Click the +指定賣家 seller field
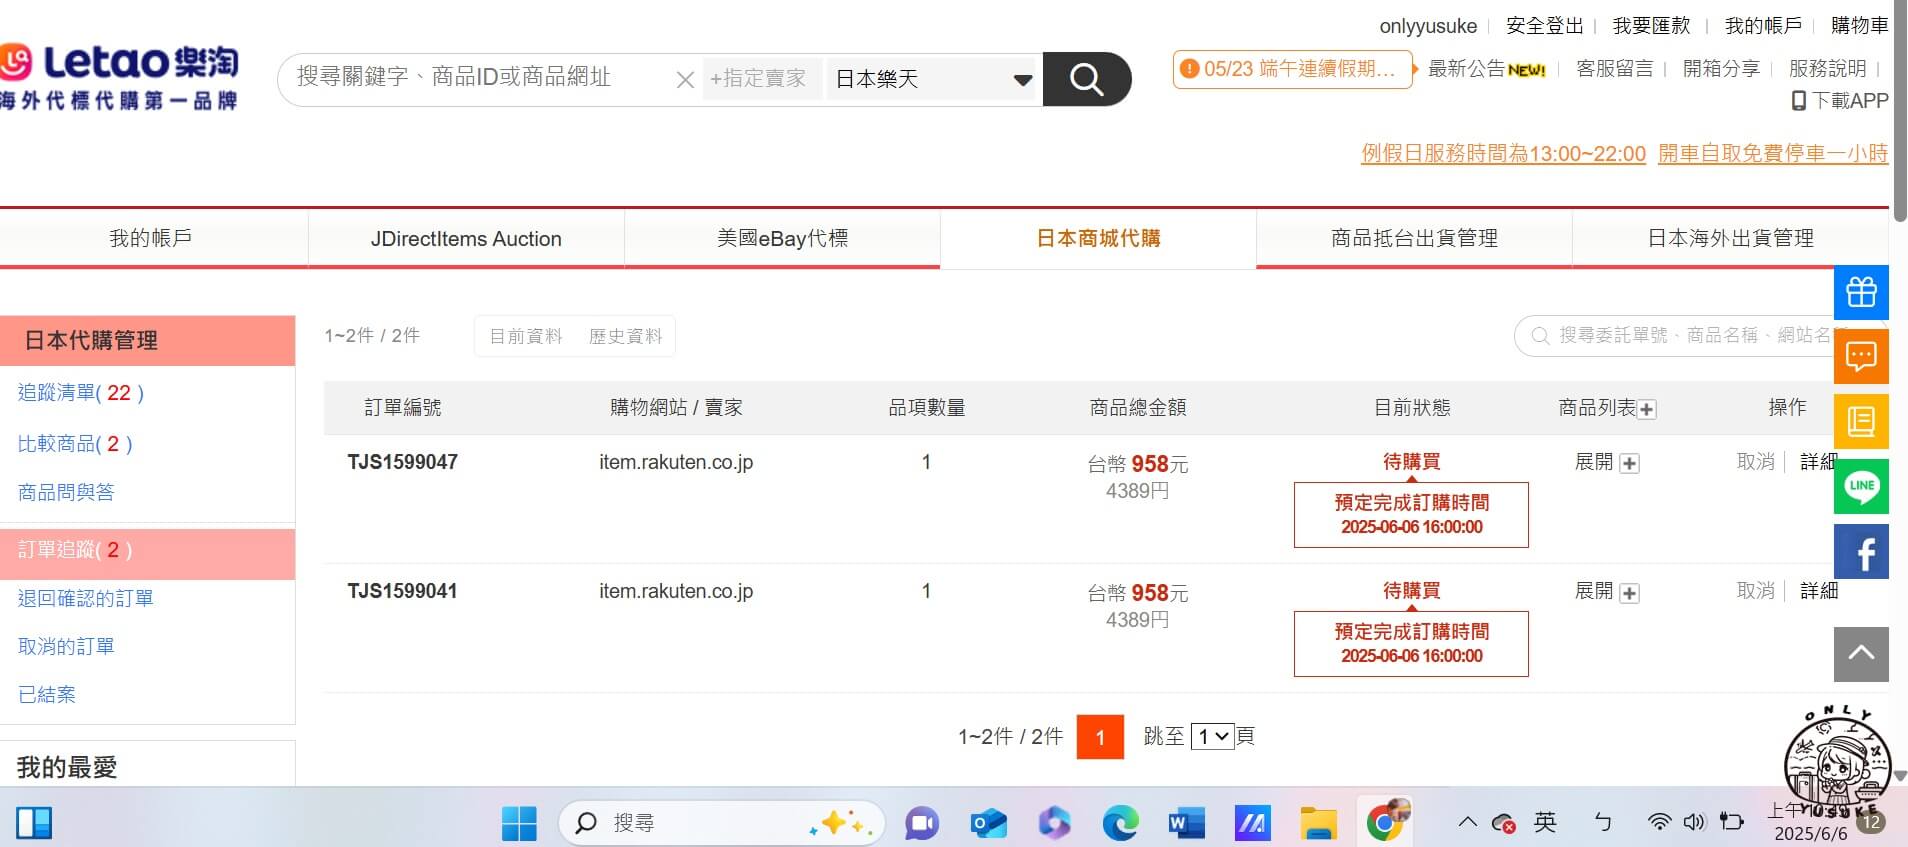This screenshot has width=1908, height=847. point(762,79)
